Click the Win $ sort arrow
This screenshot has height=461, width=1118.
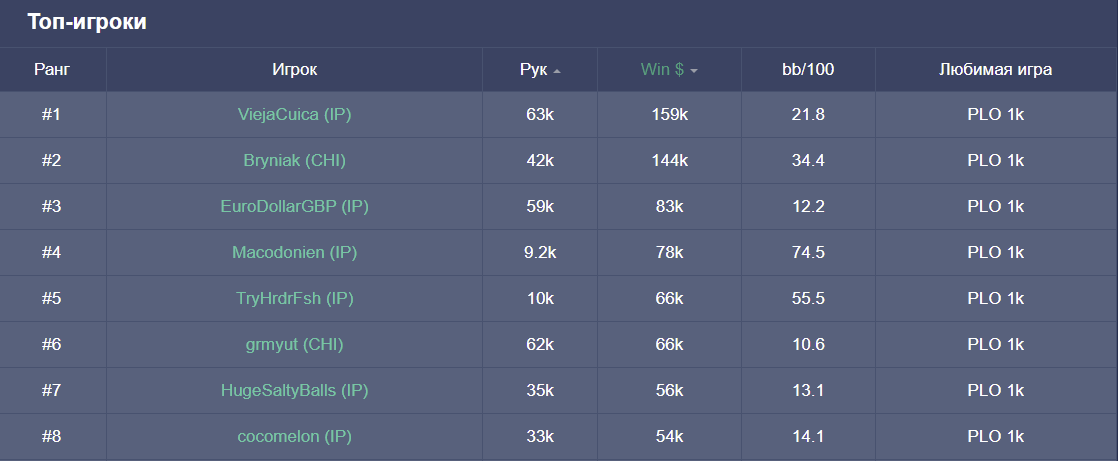(694, 71)
